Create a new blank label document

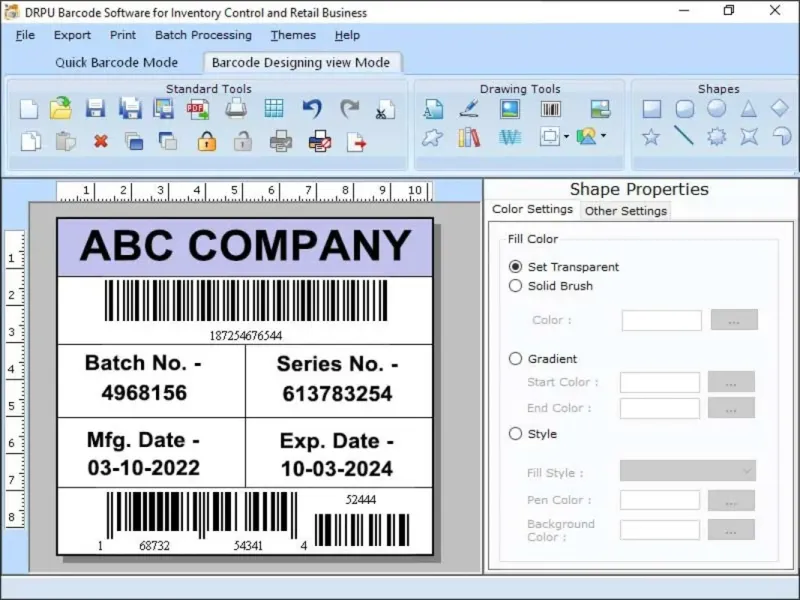(x=29, y=109)
